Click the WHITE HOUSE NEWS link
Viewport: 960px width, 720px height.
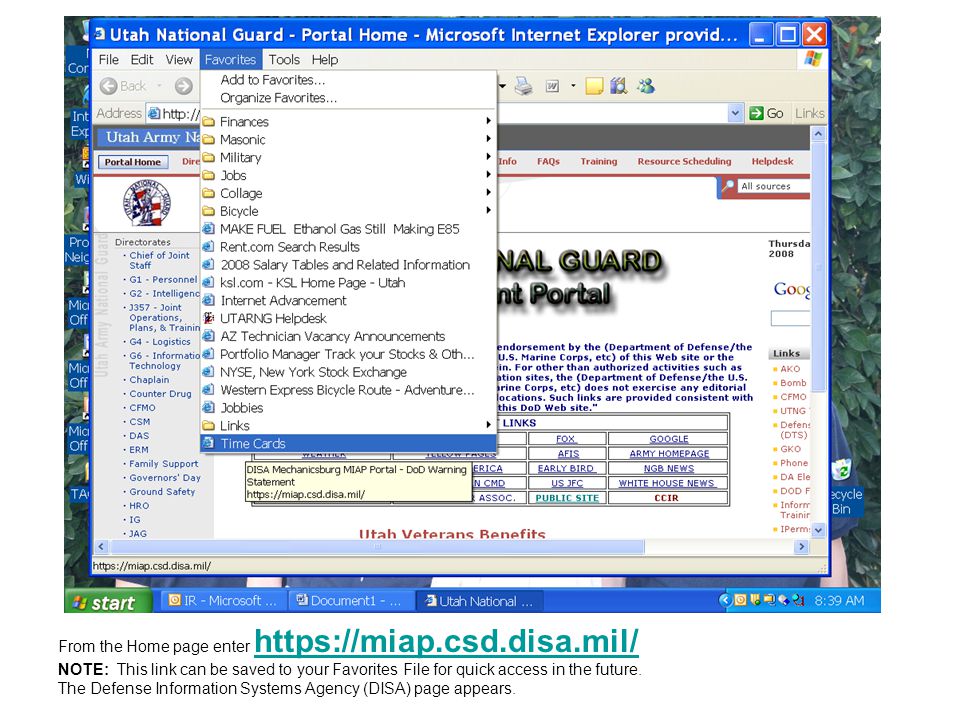[667, 483]
